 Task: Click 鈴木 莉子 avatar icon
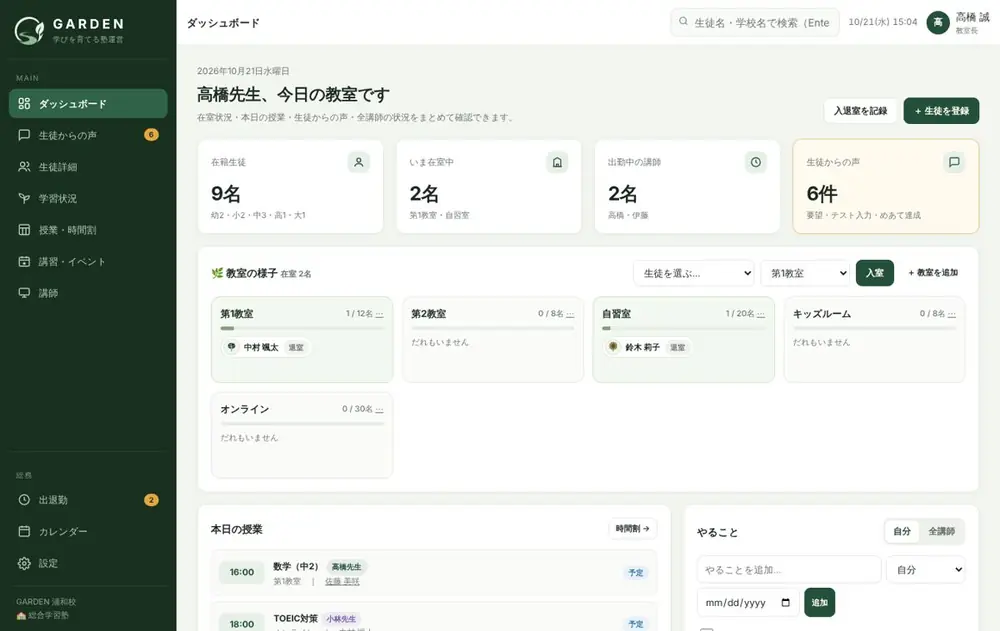(x=613, y=347)
